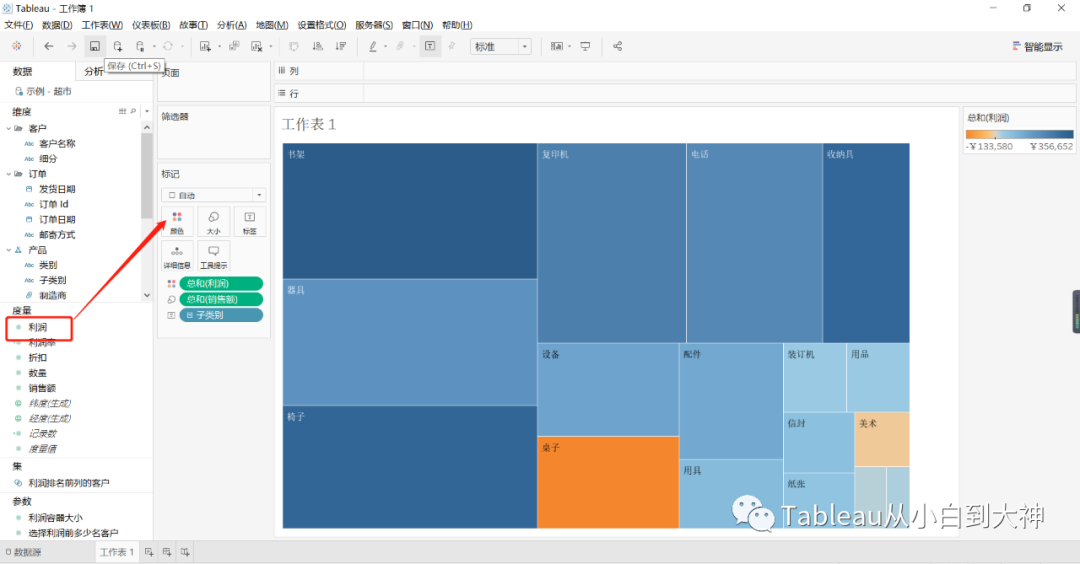Image resolution: width=1080 pixels, height=564 pixels.
Task: Select the 利润排名前列的客户 set
Action: coord(68,483)
